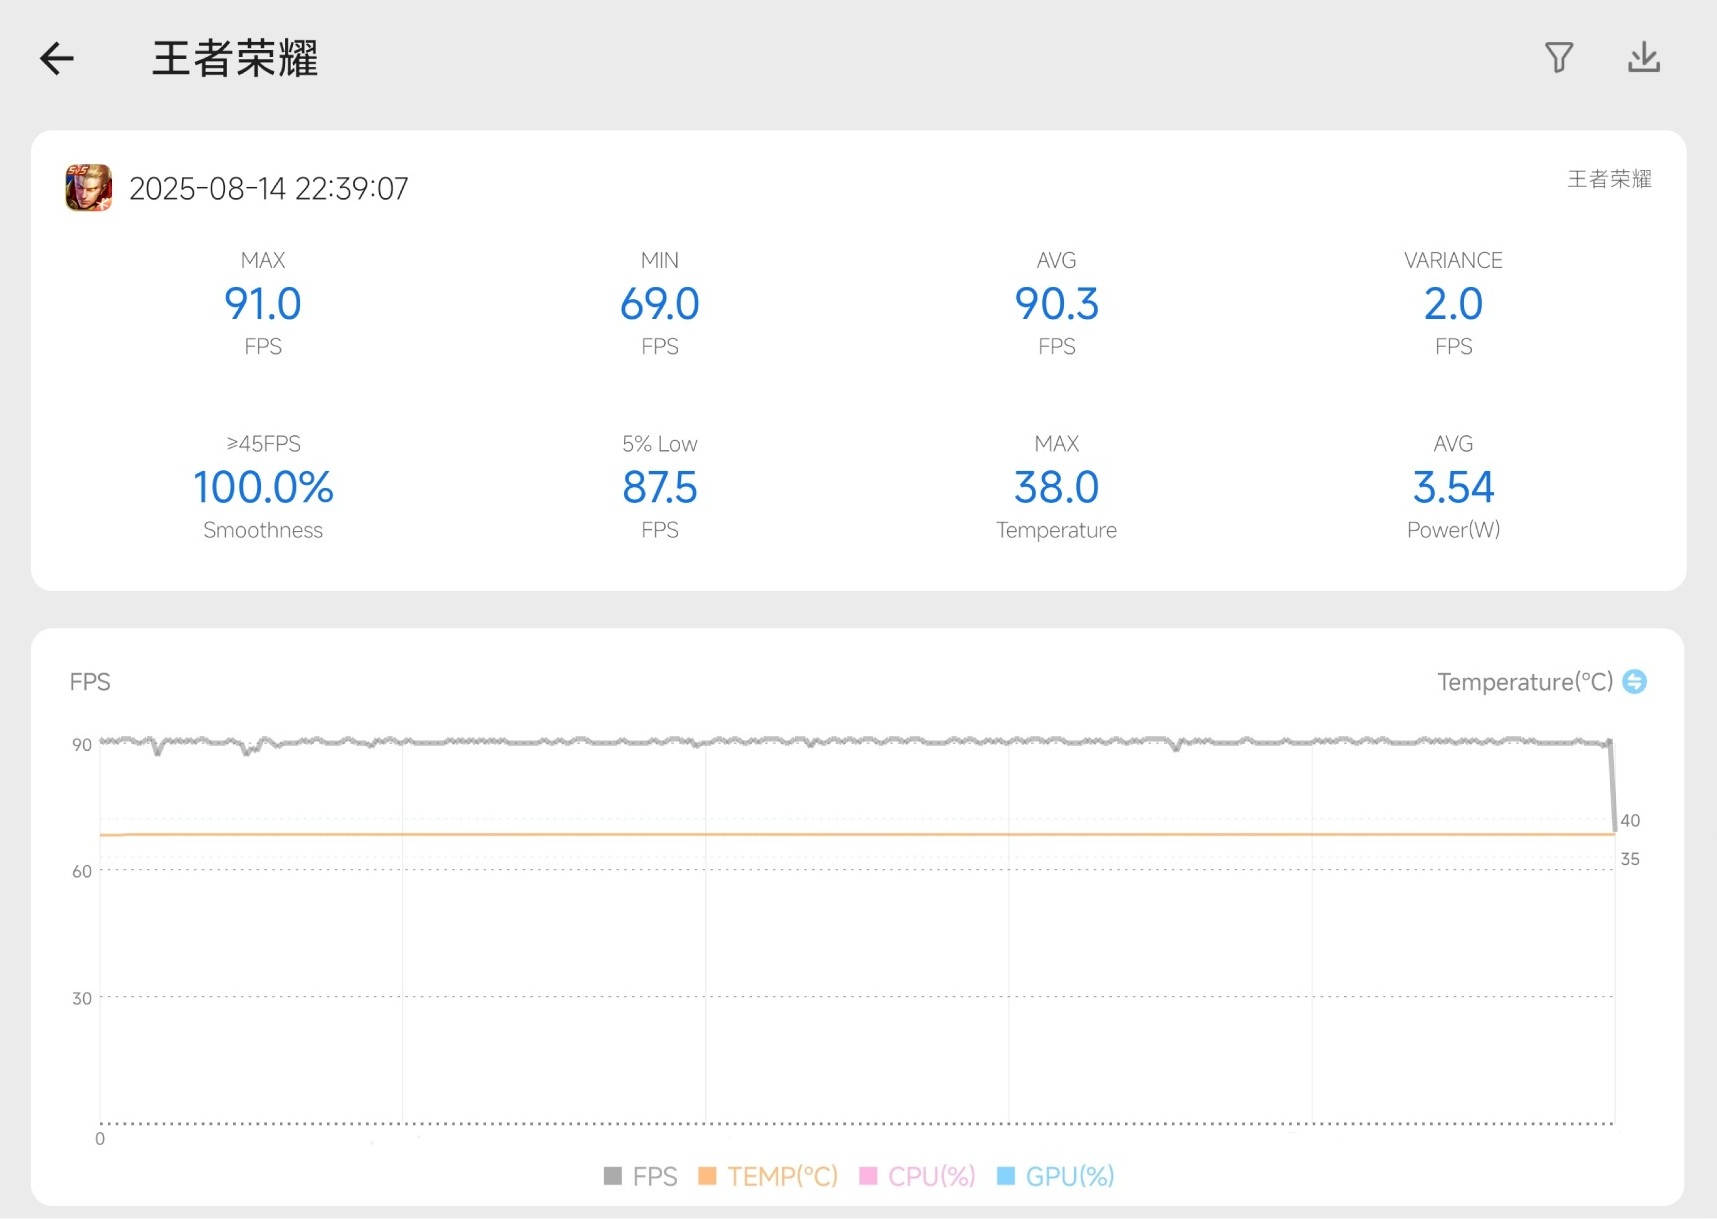
Task: Select the 2025-08-14 22:39:07 session timestamp
Action: click(x=269, y=189)
